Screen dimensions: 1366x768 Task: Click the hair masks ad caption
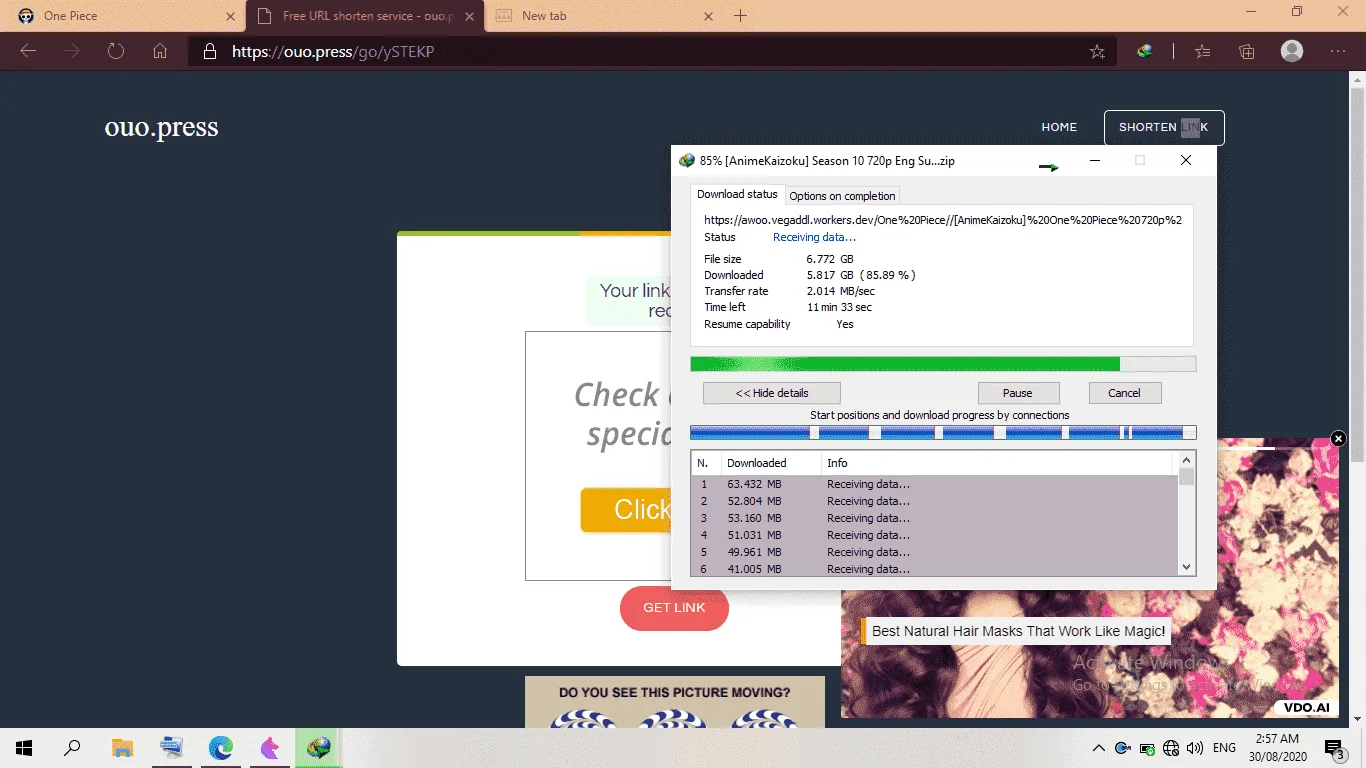pyautogui.click(x=1018, y=631)
